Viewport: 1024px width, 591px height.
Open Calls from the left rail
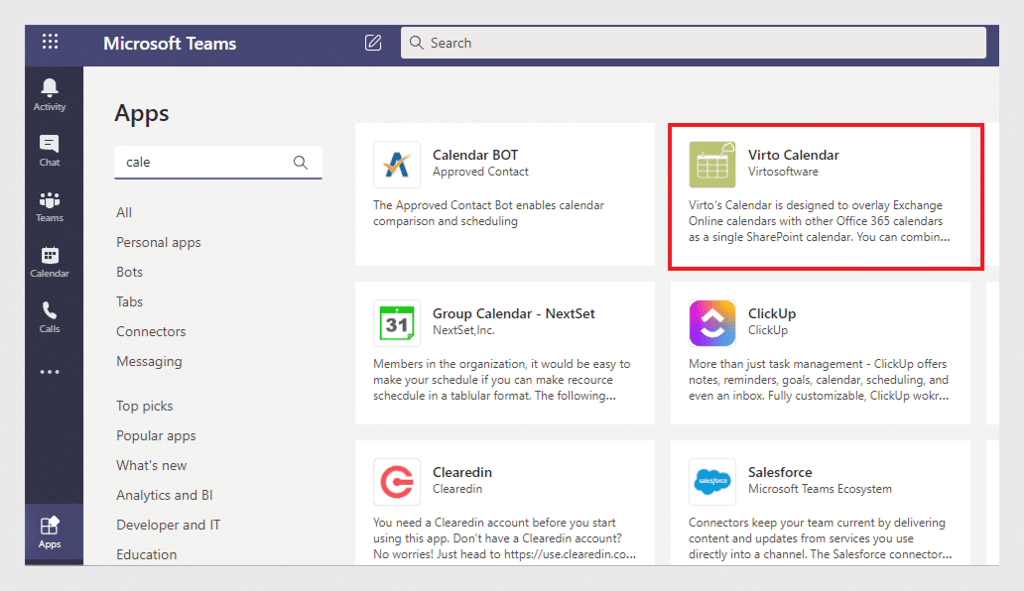coord(50,317)
